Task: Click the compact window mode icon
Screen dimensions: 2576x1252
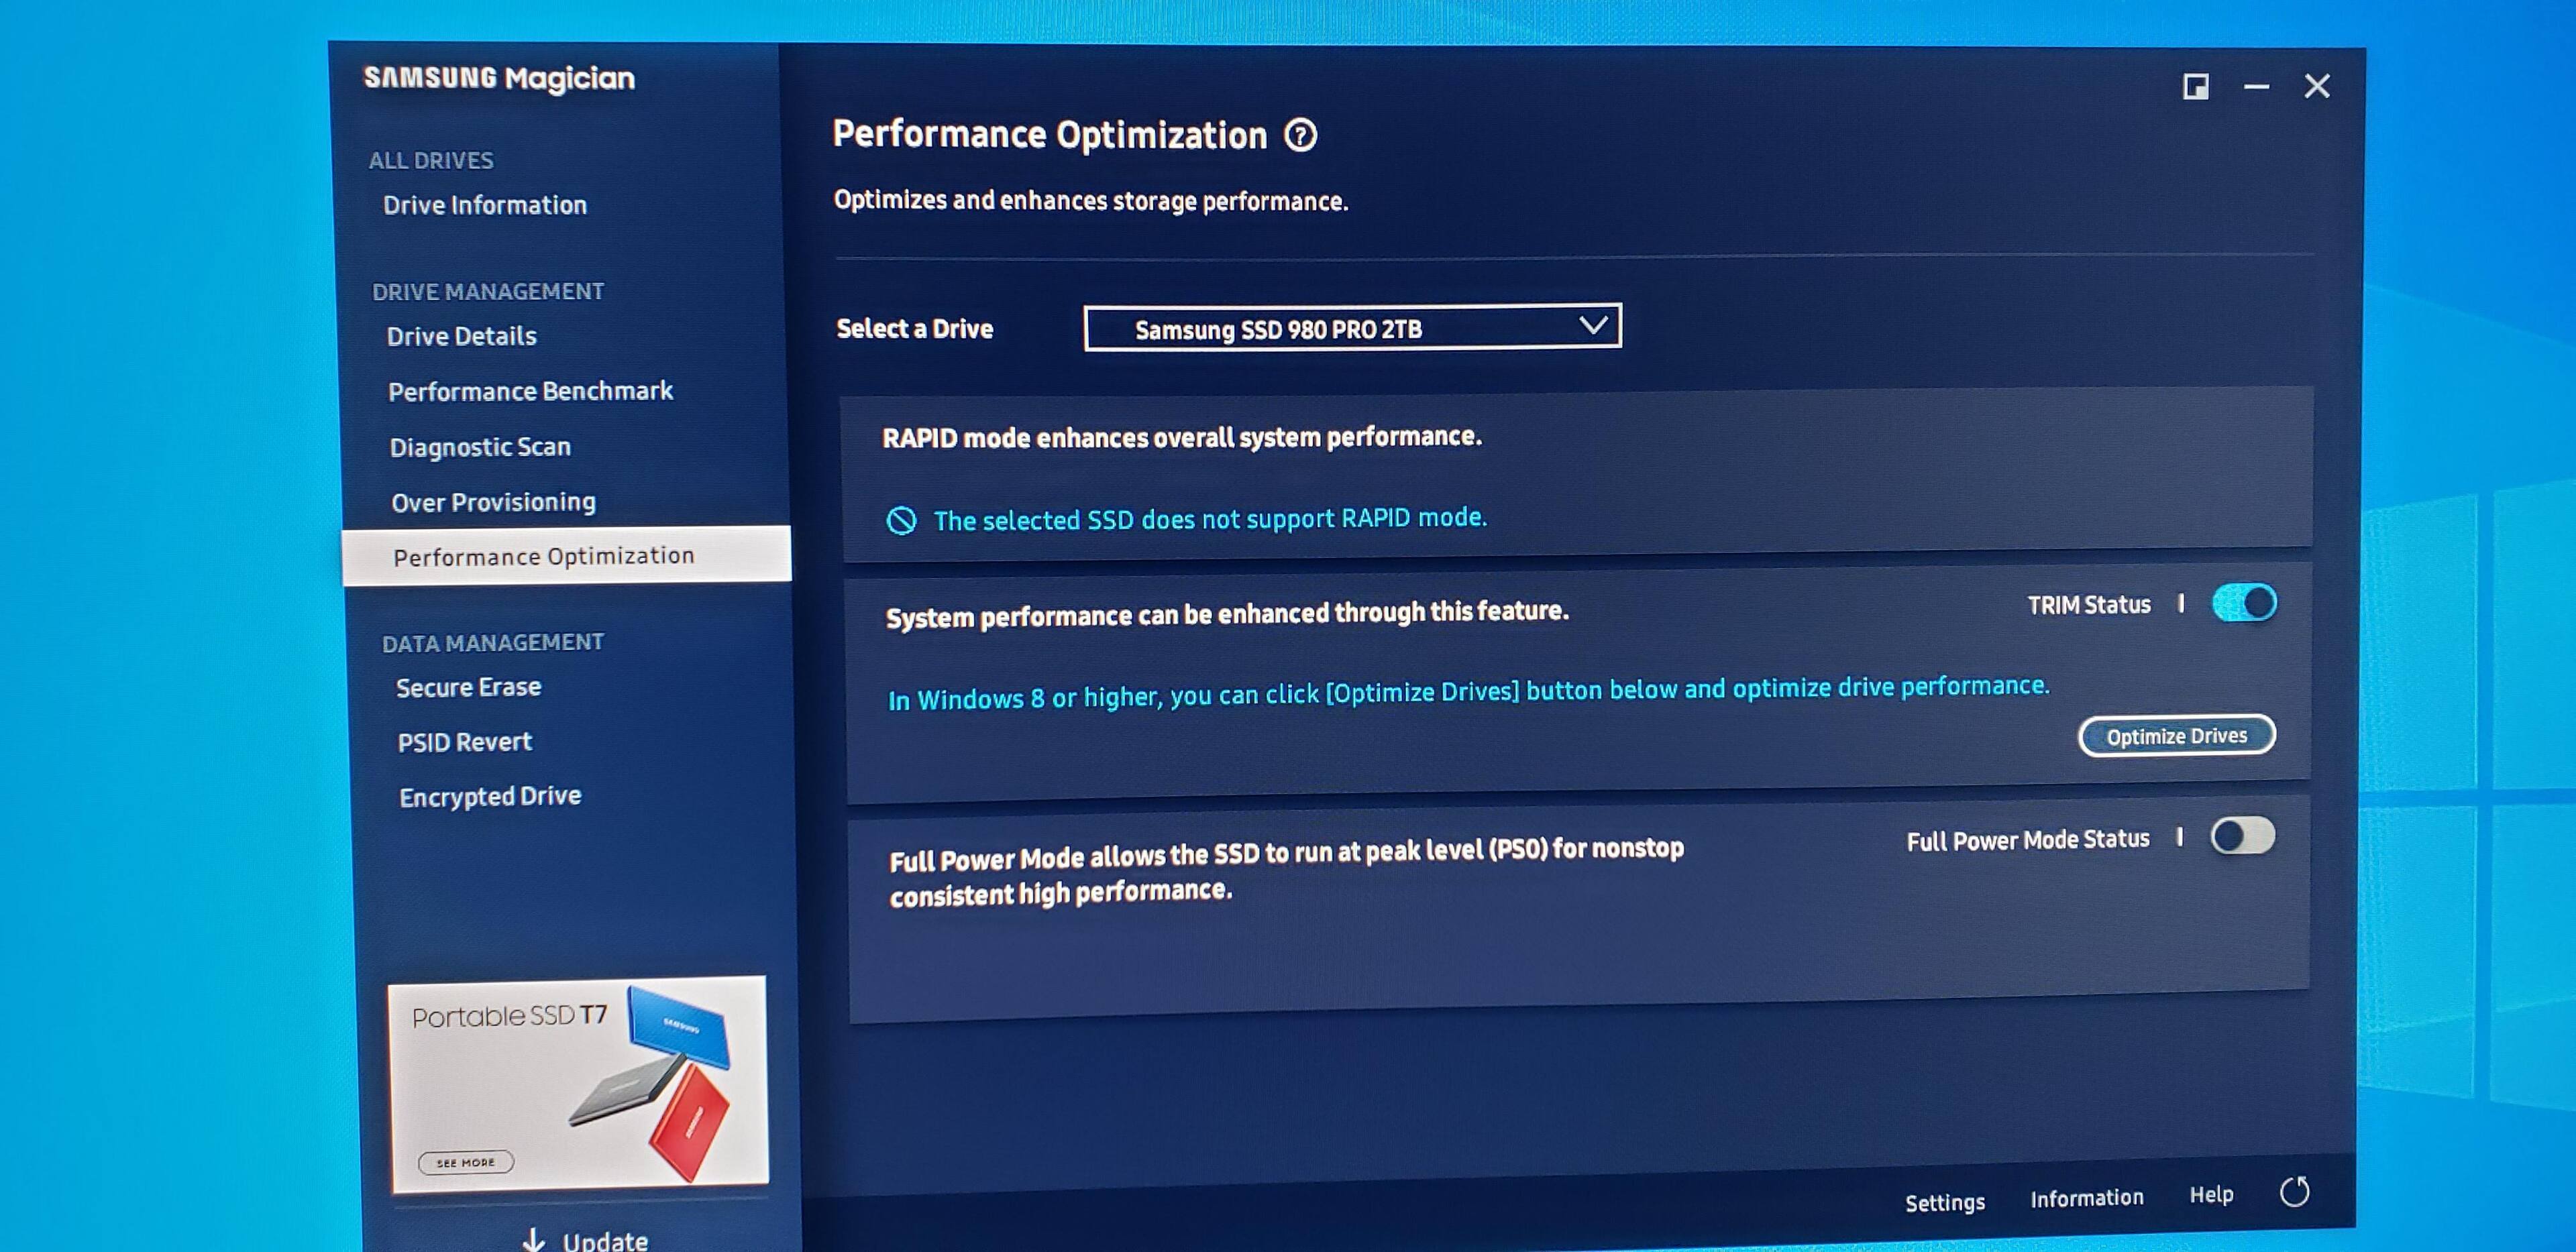Action: (2195, 87)
